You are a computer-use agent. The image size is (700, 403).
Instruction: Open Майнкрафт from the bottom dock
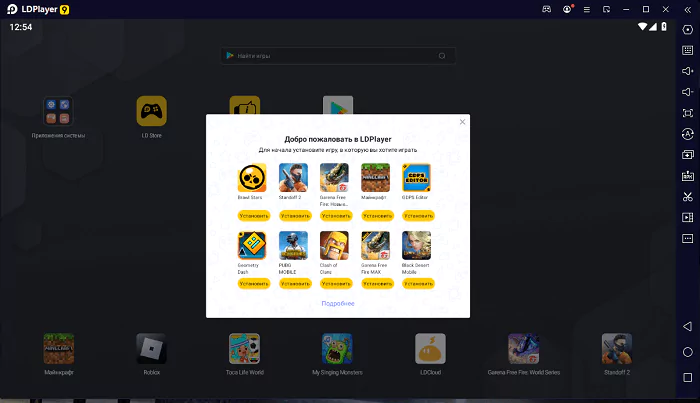pyautogui.click(x=58, y=349)
